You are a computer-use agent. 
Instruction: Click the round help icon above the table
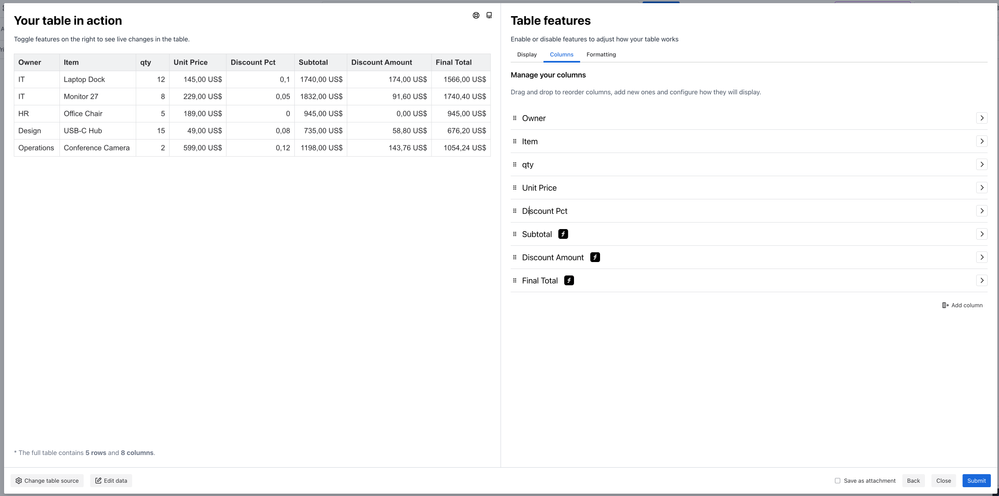pyautogui.click(x=476, y=15)
